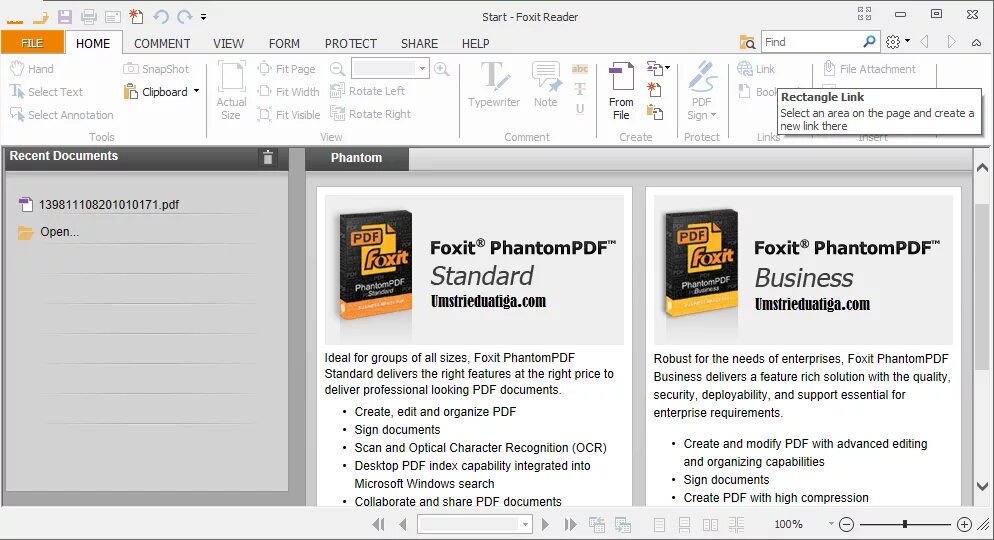Image resolution: width=994 pixels, height=540 pixels.
Task: Click Fit Visible in View group
Action: [289, 115]
